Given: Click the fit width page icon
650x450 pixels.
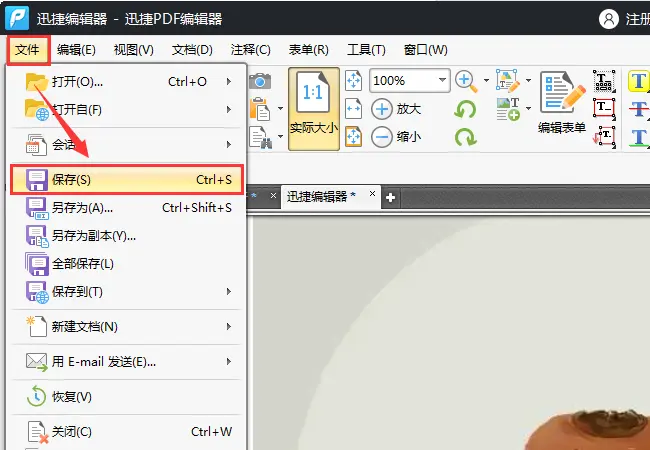Looking at the screenshot, I should [x=353, y=109].
